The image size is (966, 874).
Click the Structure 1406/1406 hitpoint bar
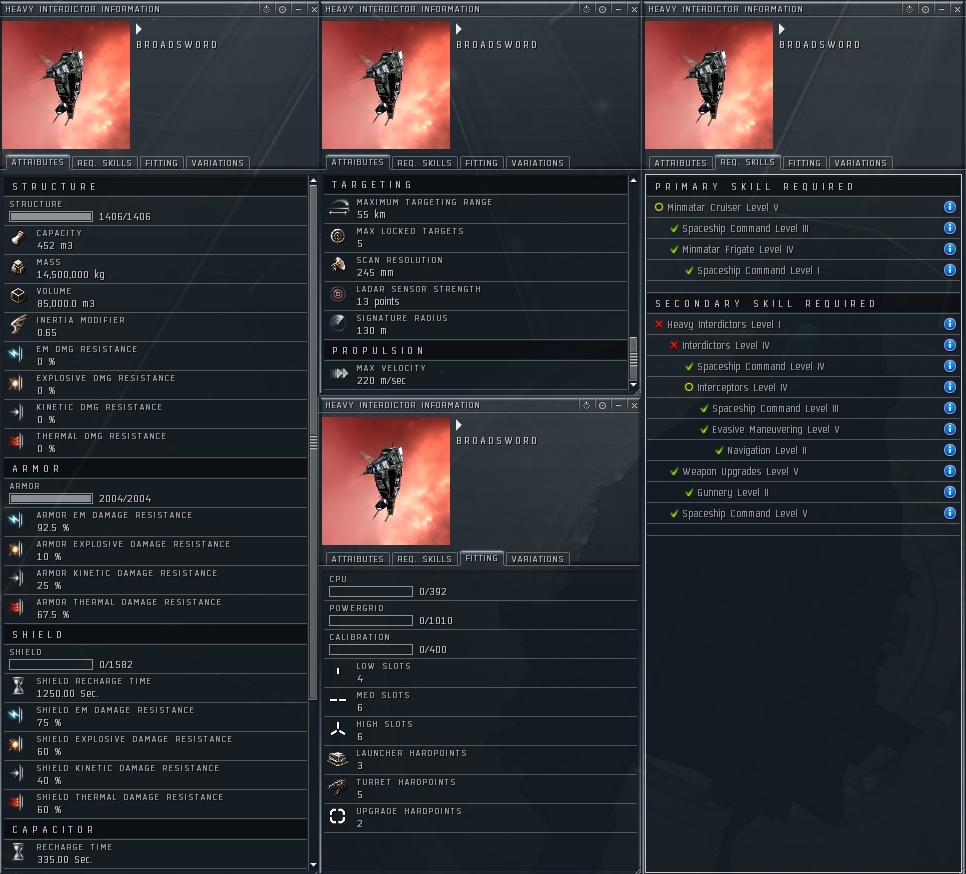point(51,216)
